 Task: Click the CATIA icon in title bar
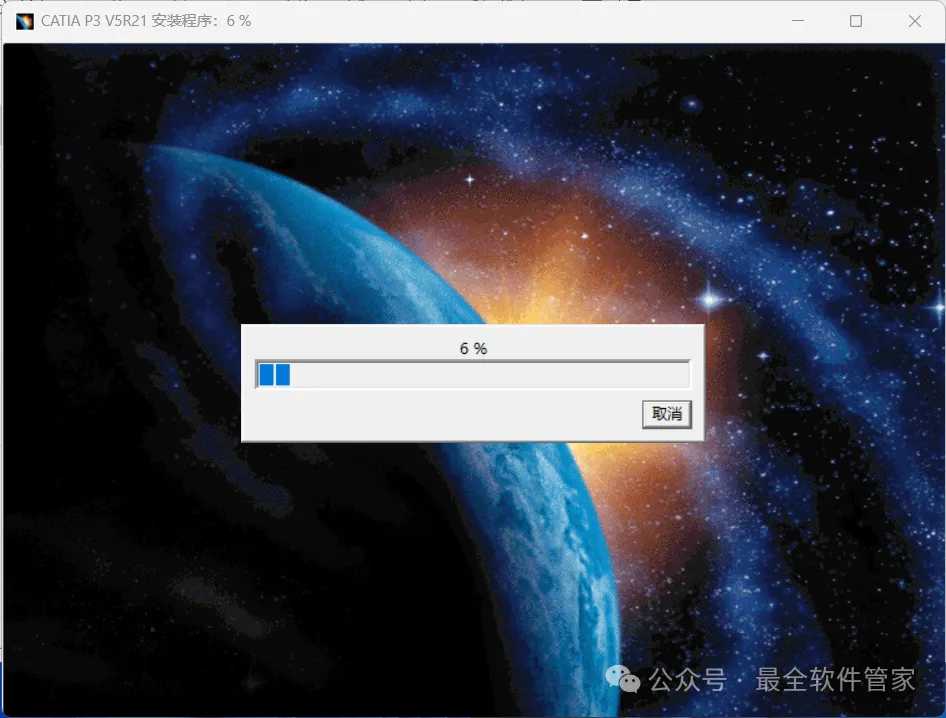point(25,21)
